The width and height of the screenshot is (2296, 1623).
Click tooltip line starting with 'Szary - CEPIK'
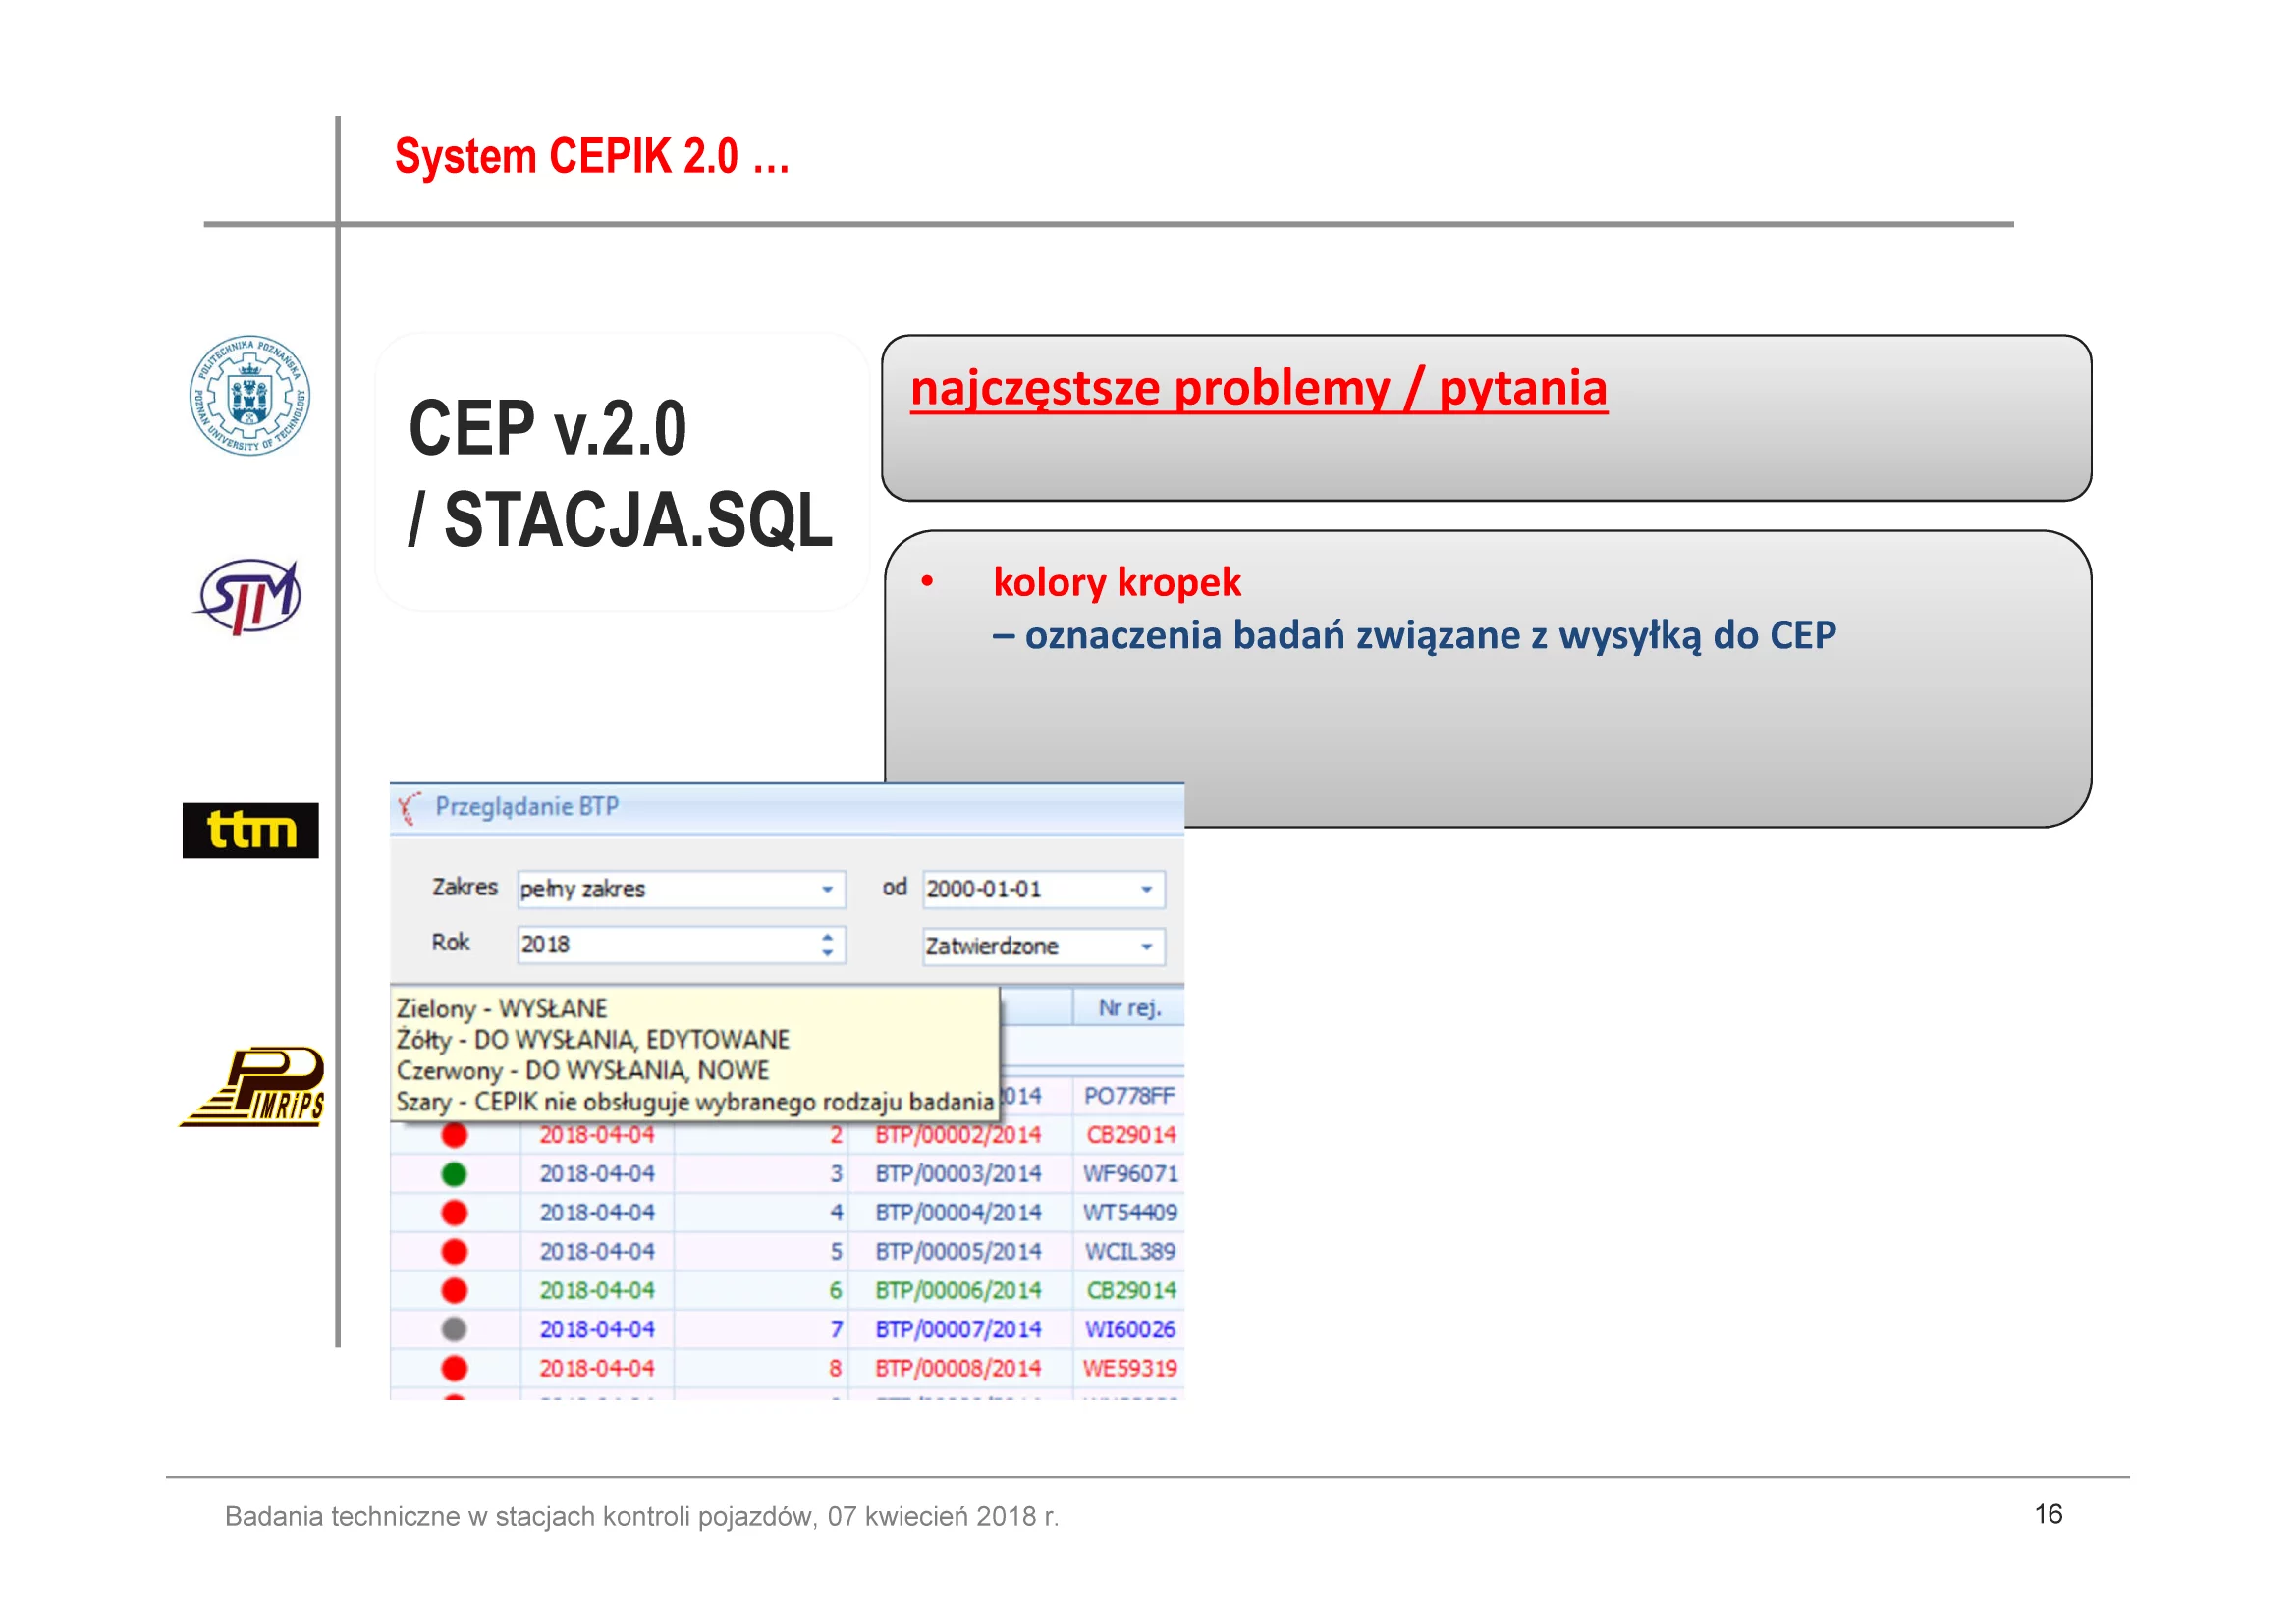[695, 1103]
